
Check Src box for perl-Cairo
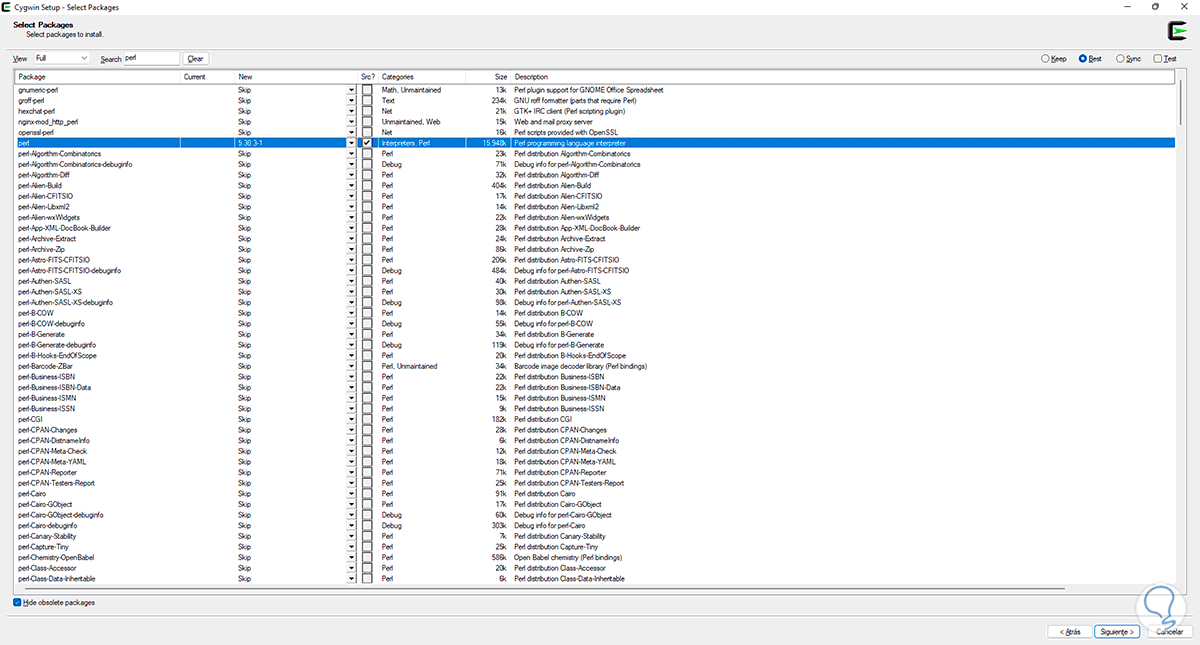pos(367,494)
